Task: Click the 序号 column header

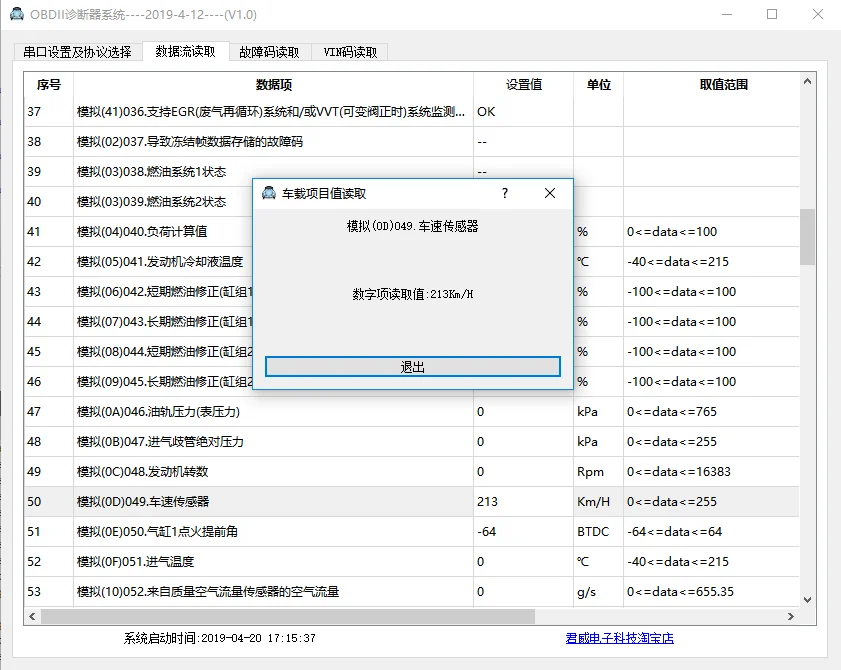Action: click(49, 85)
